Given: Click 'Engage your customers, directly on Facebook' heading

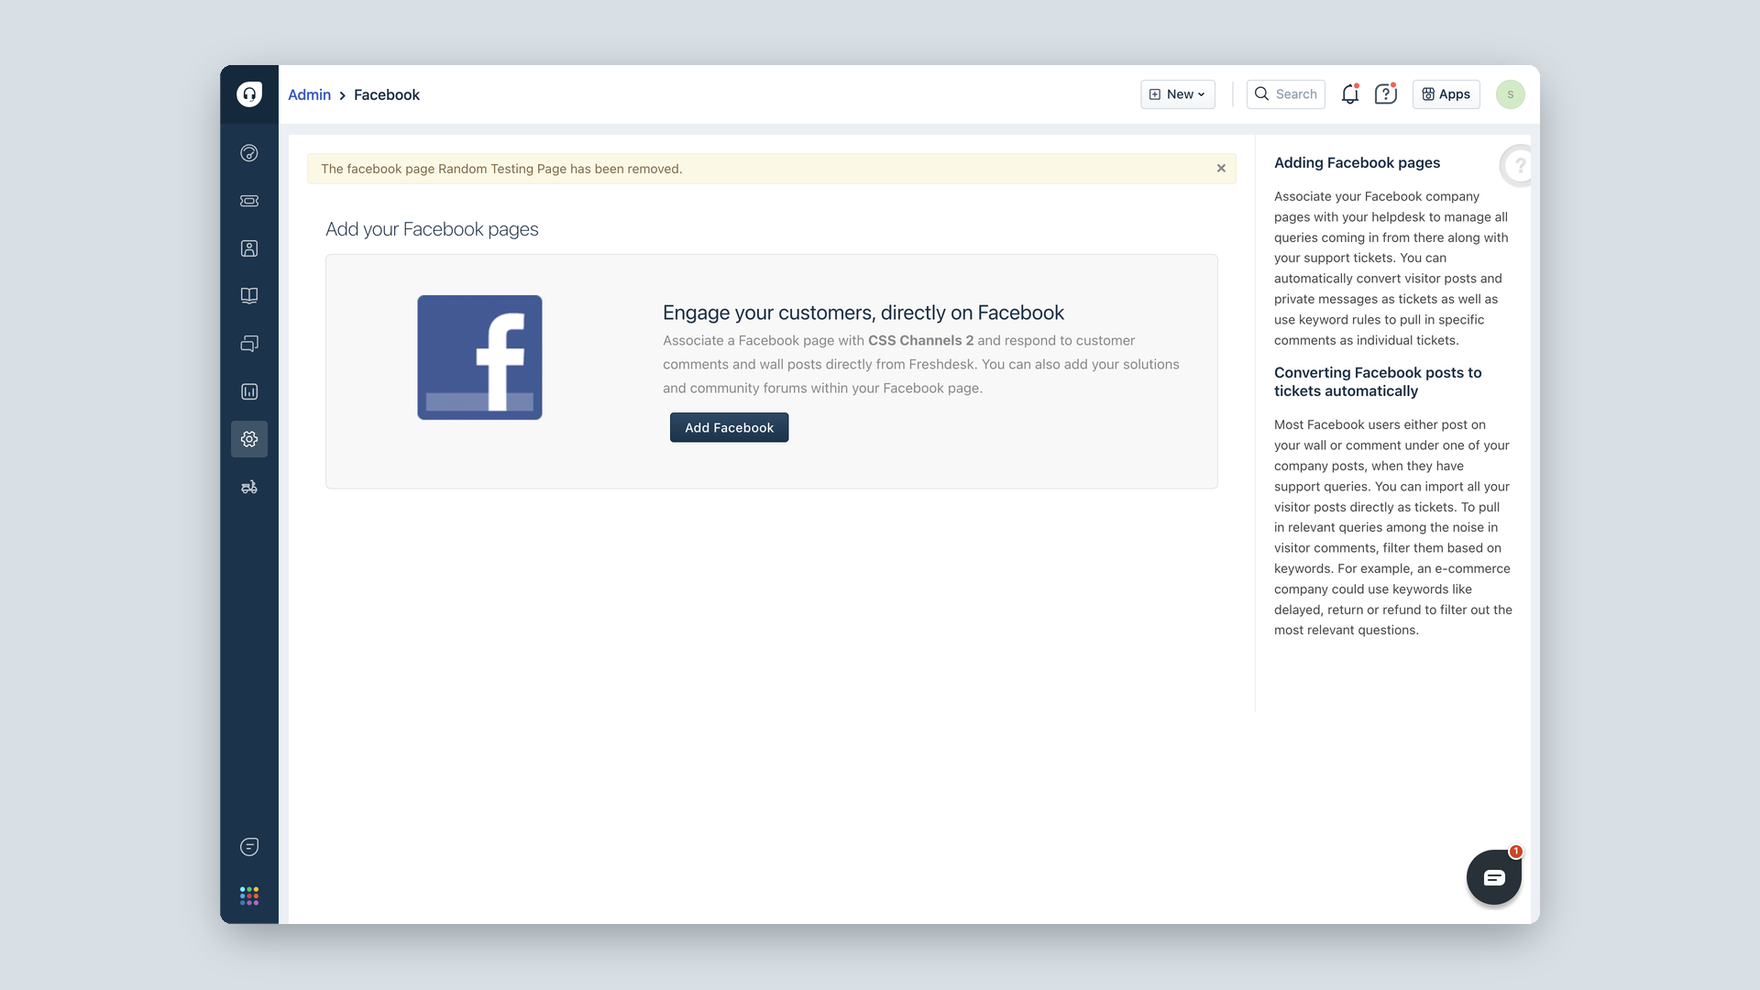Looking at the screenshot, I should tap(863, 312).
